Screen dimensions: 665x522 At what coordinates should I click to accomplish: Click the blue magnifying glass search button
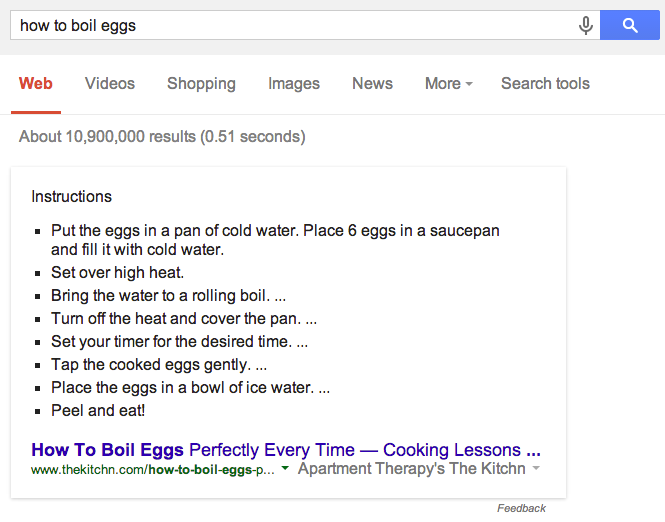(x=630, y=25)
